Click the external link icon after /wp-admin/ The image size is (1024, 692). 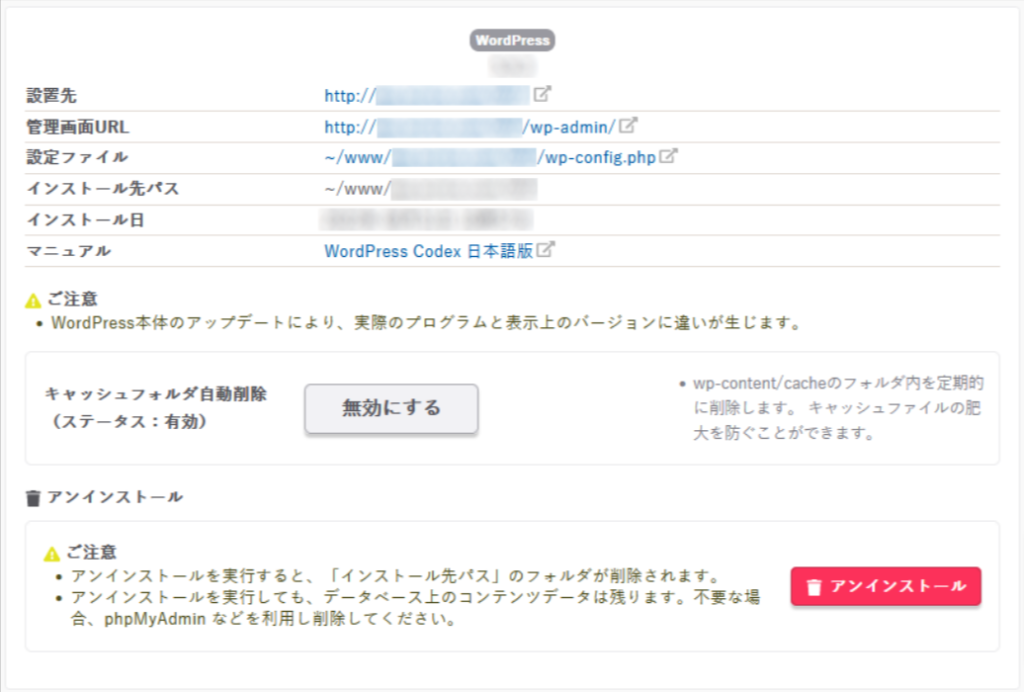pos(628,125)
